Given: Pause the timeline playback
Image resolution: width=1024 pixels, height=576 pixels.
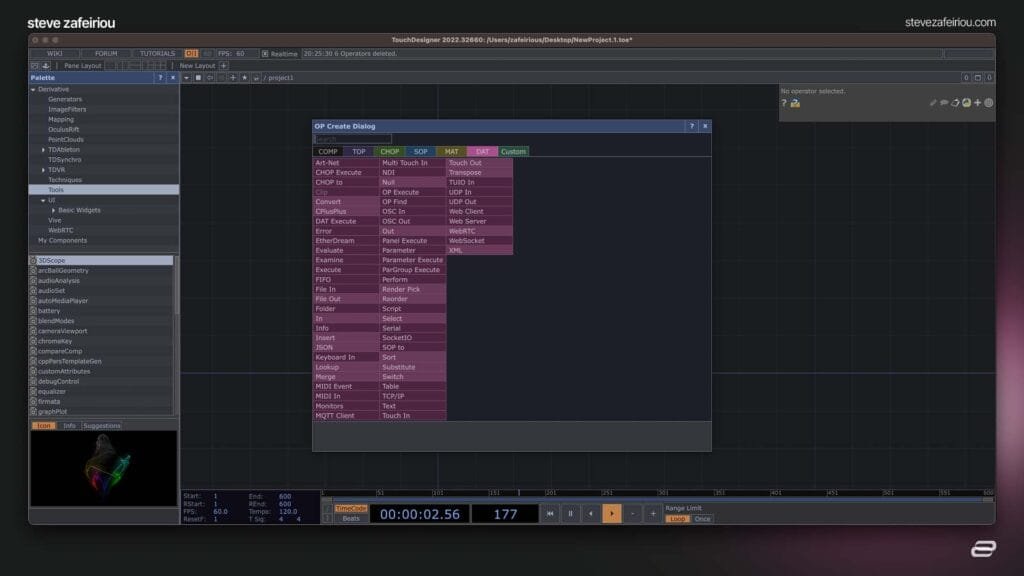Looking at the screenshot, I should coord(570,514).
